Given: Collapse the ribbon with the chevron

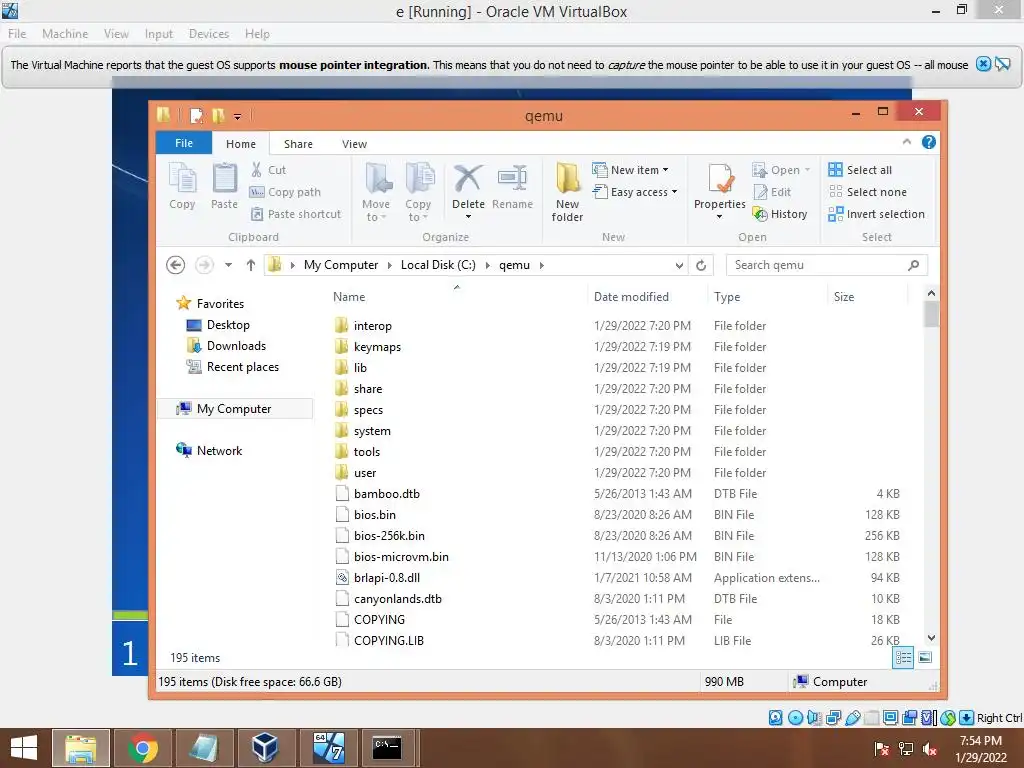Looking at the screenshot, I should [x=906, y=142].
